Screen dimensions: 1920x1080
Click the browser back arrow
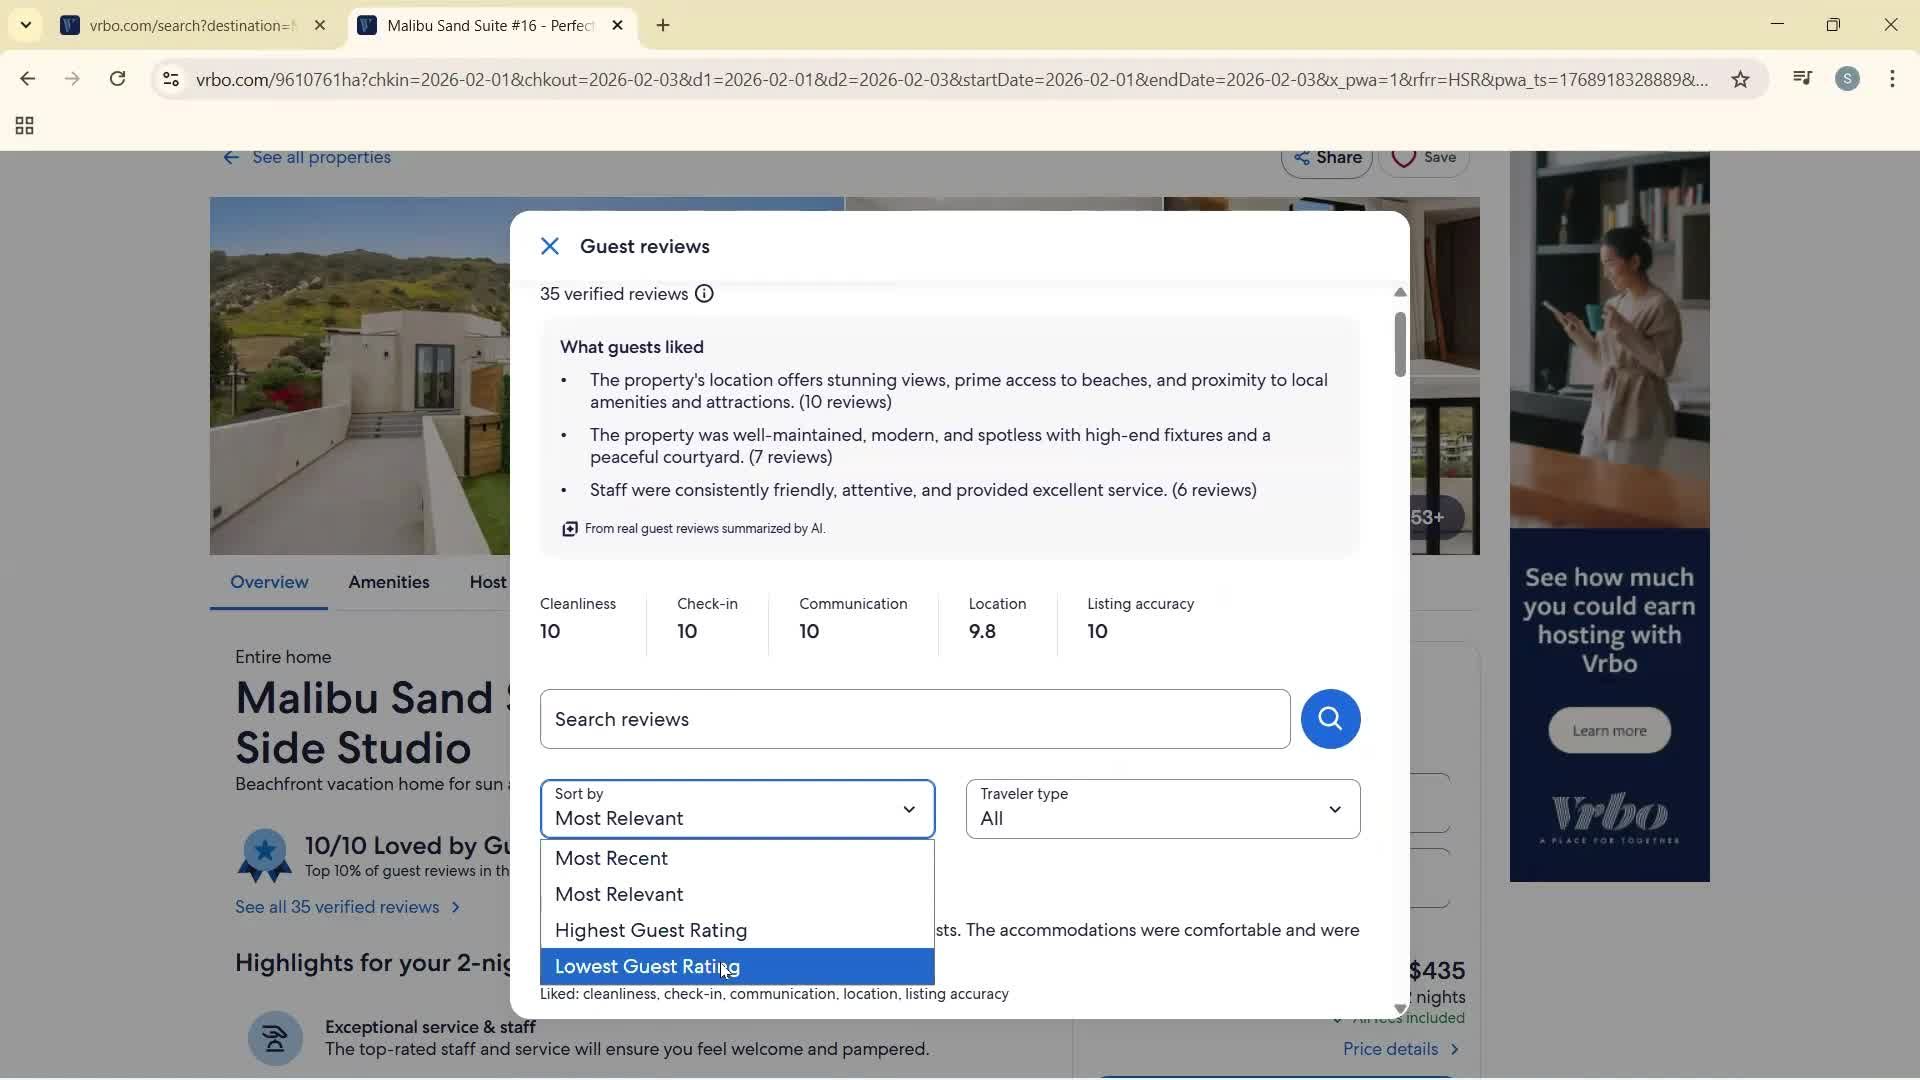pyautogui.click(x=27, y=79)
